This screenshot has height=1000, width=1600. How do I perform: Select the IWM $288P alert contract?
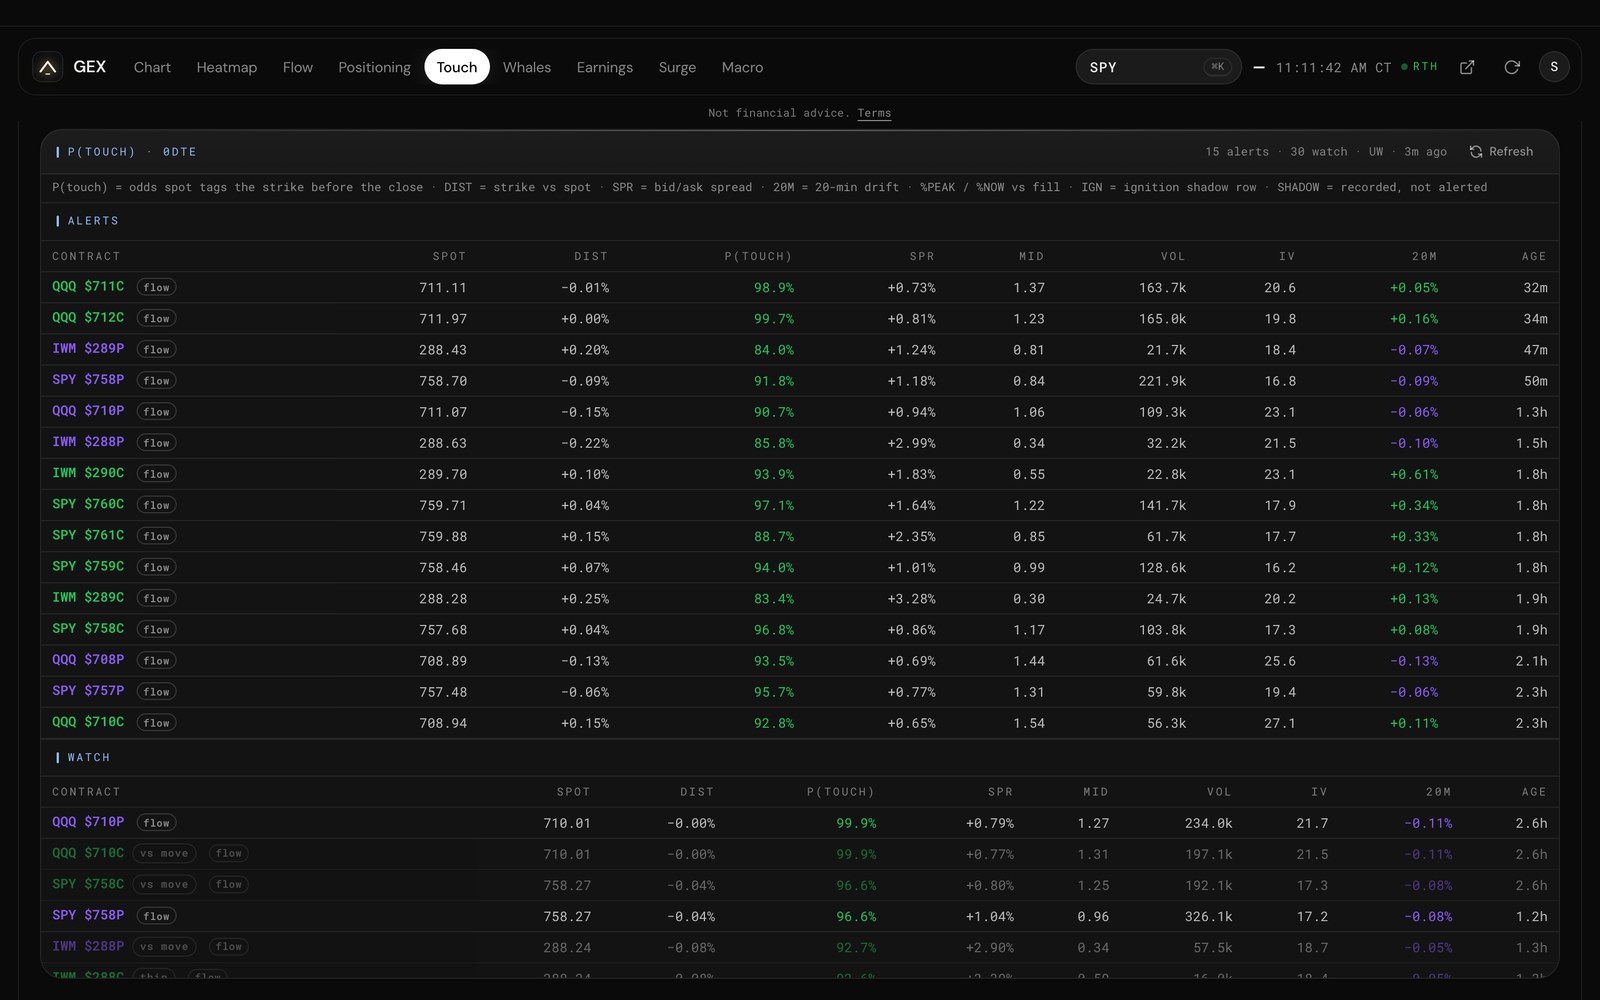point(88,441)
